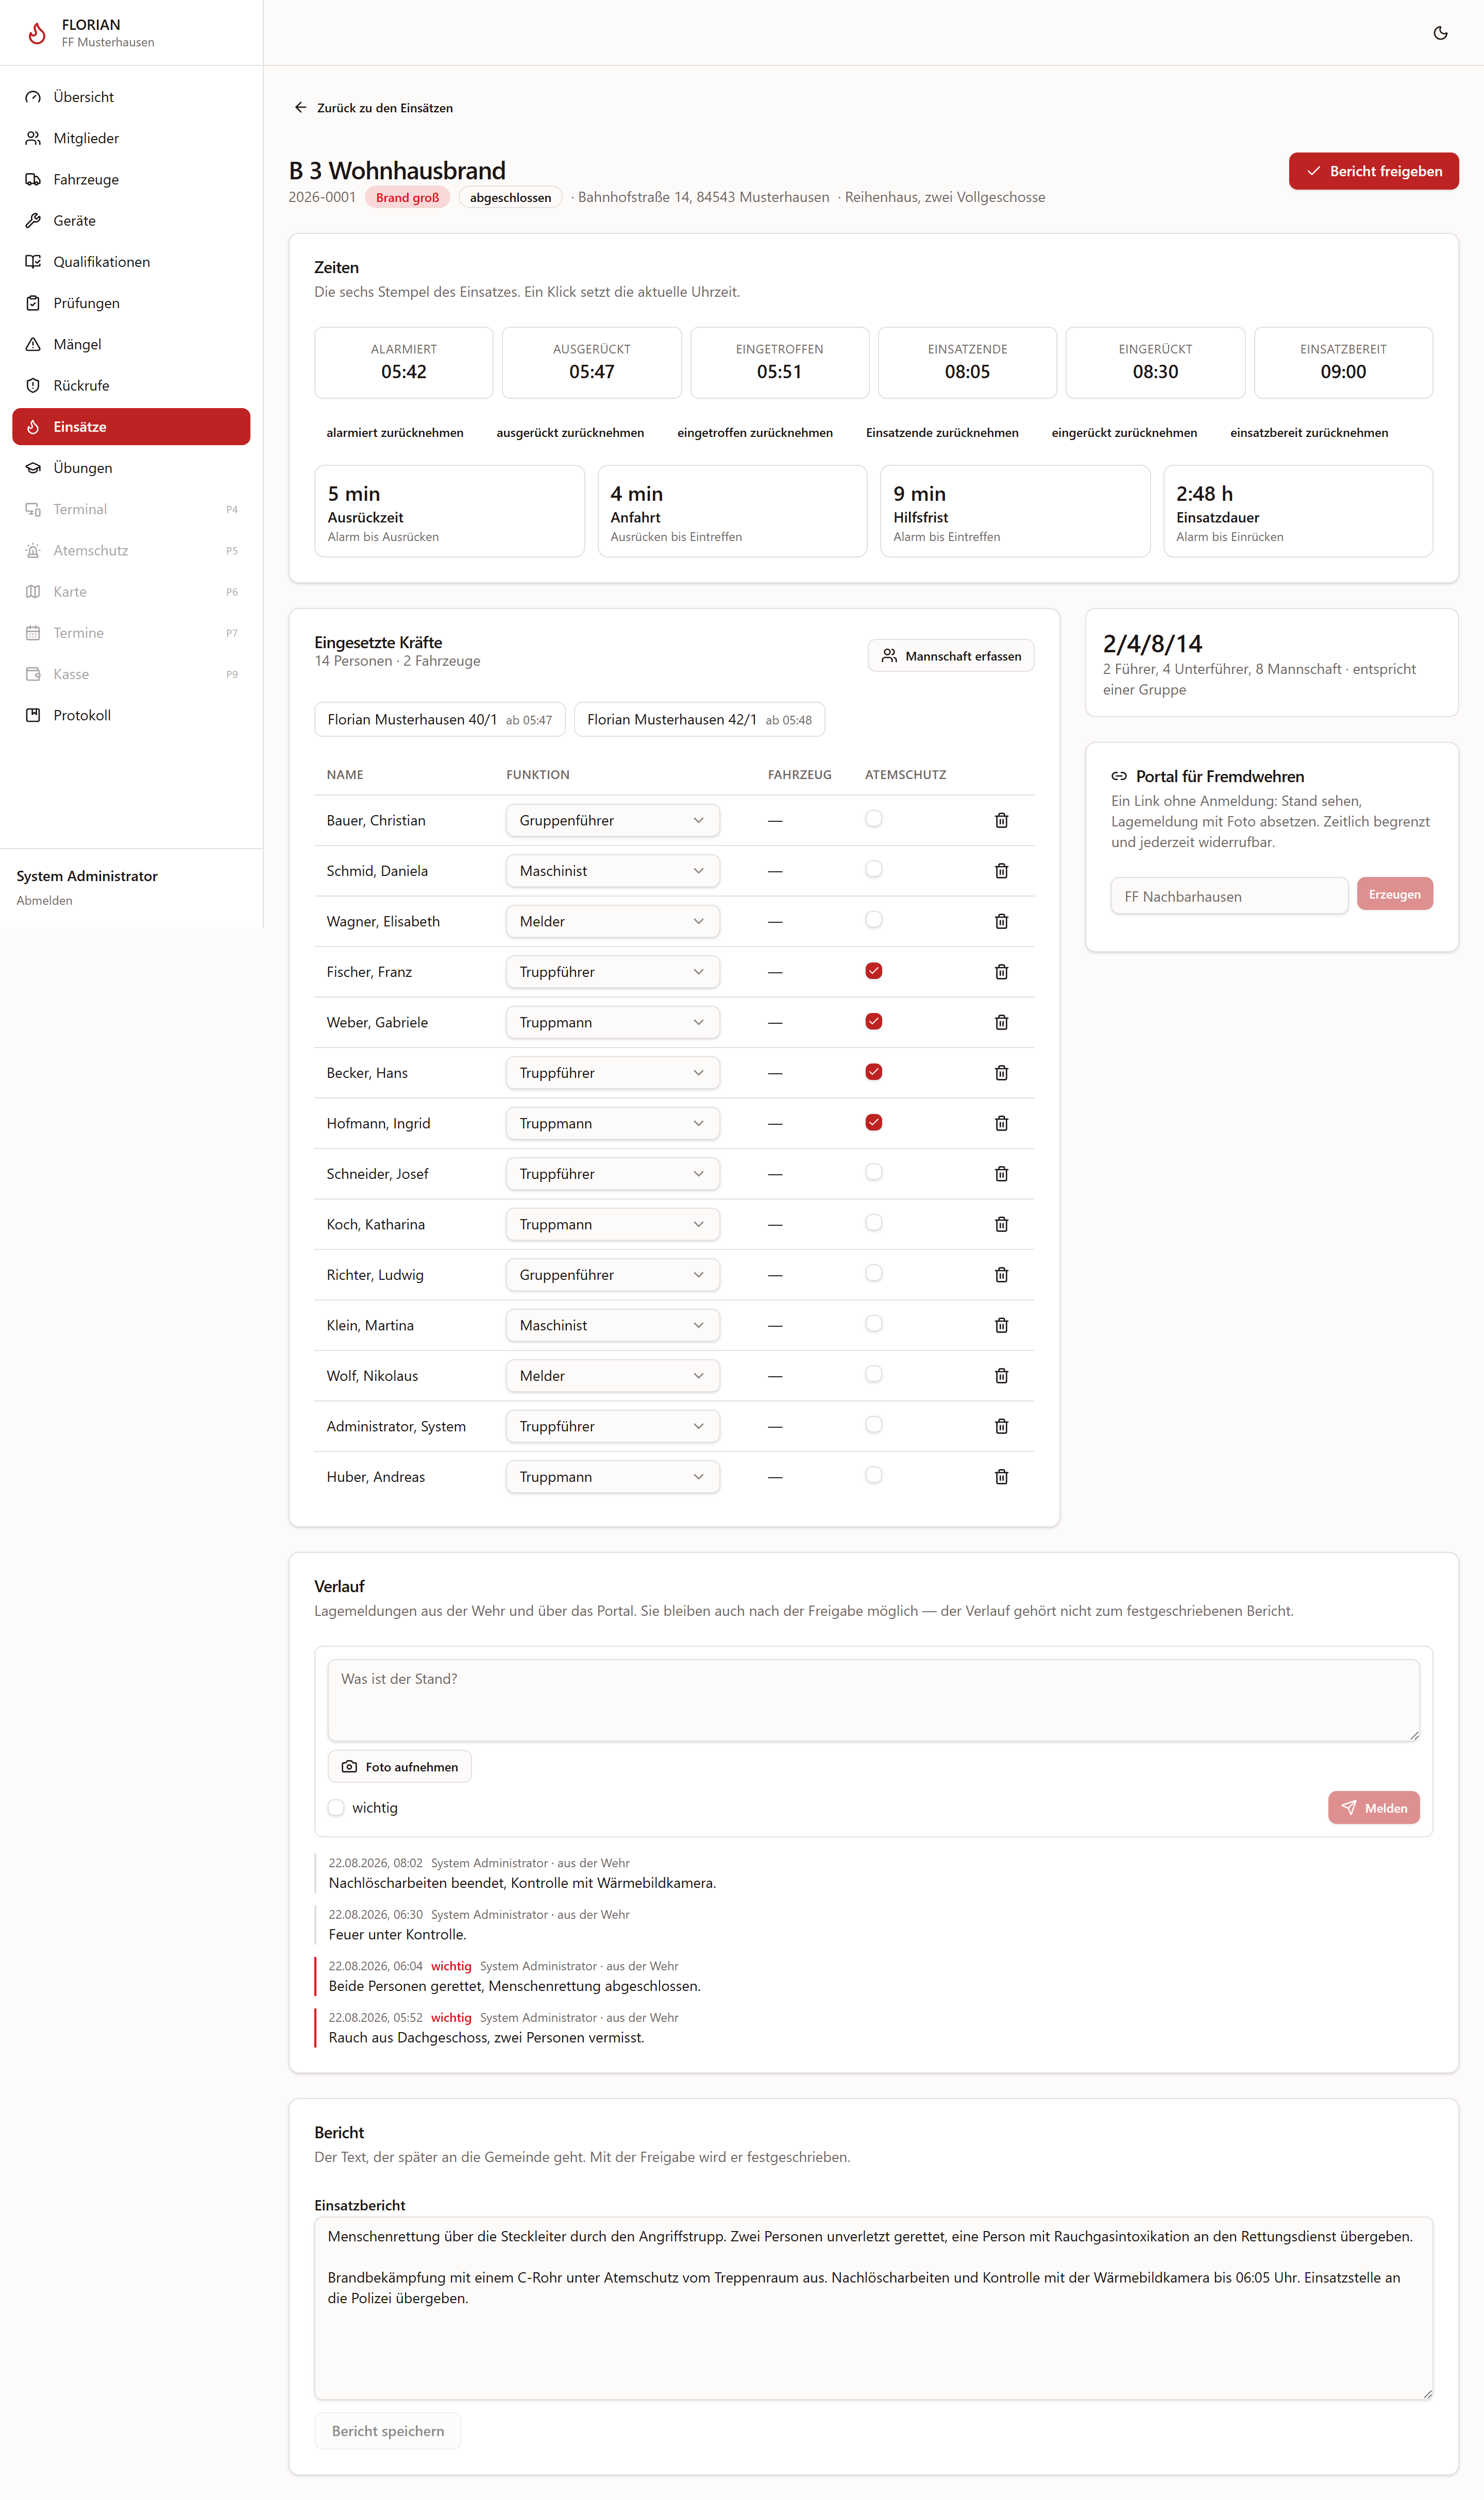
Task: Open Funktion dropdown for Klein, Martina
Action: coord(612,1325)
